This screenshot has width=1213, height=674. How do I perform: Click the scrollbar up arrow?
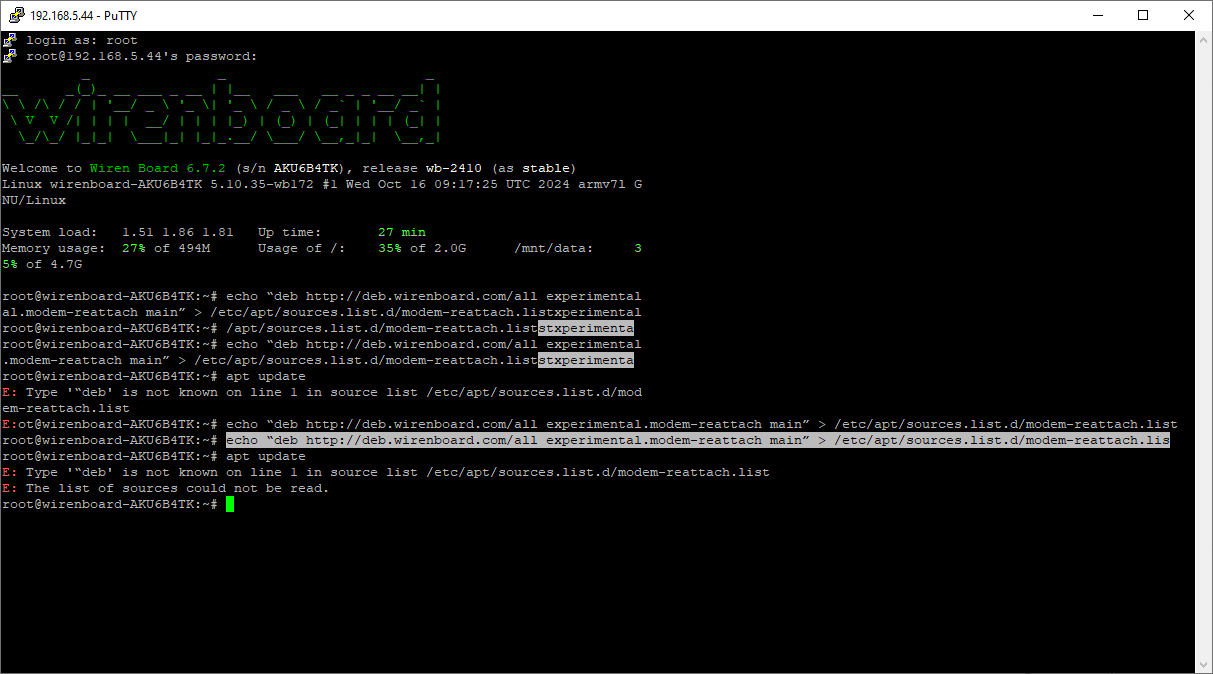click(x=1203, y=40)
